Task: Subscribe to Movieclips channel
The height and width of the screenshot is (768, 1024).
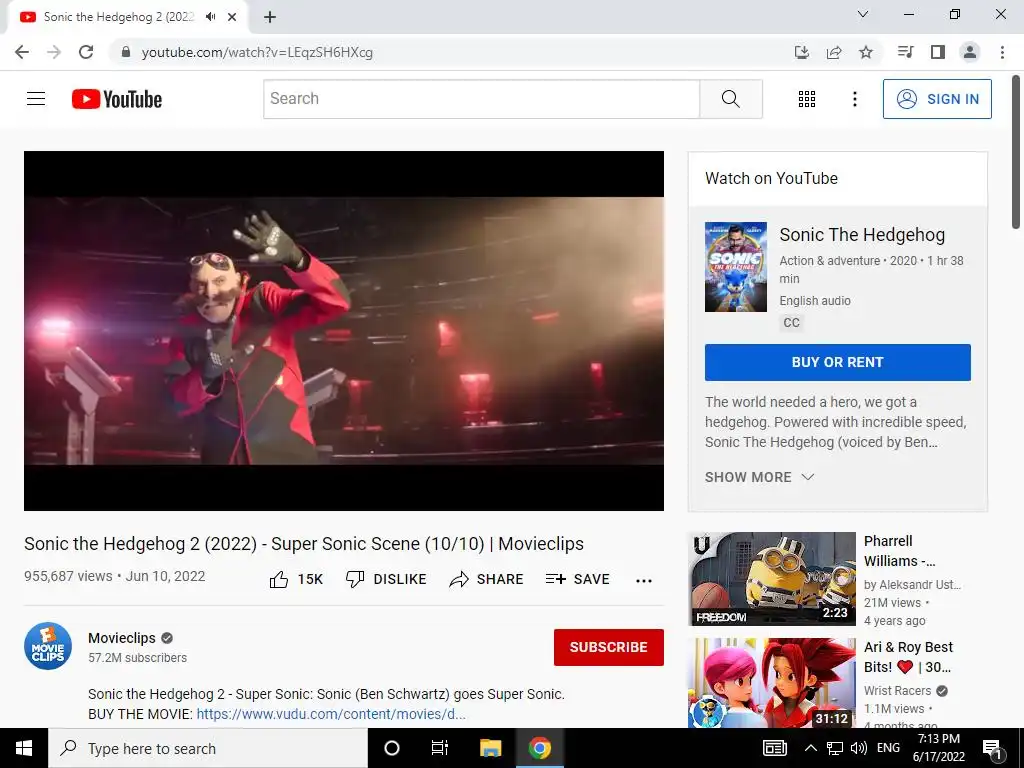Action: click(609, 647)
